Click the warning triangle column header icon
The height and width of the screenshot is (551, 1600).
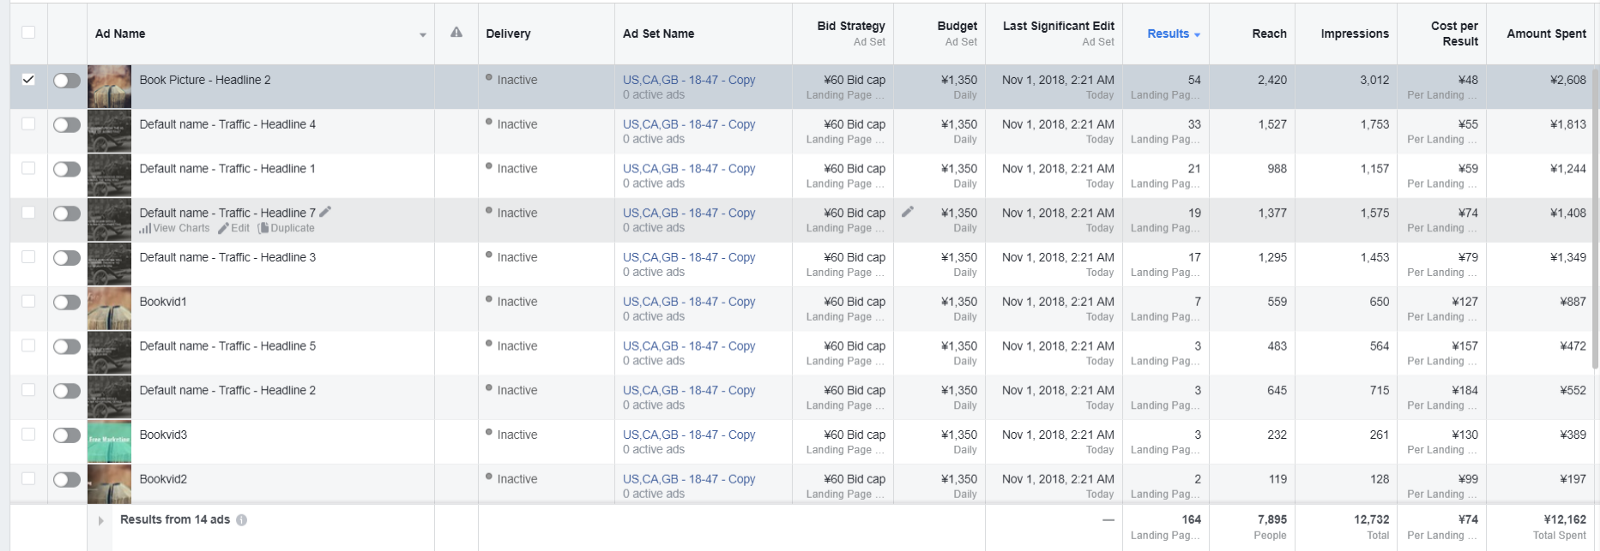[456, 32]
